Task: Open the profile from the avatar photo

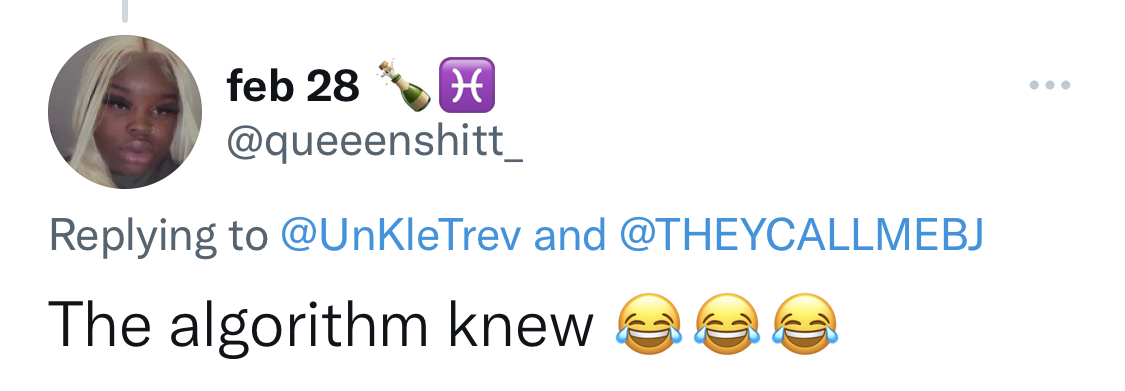Action: pos(125,112)
